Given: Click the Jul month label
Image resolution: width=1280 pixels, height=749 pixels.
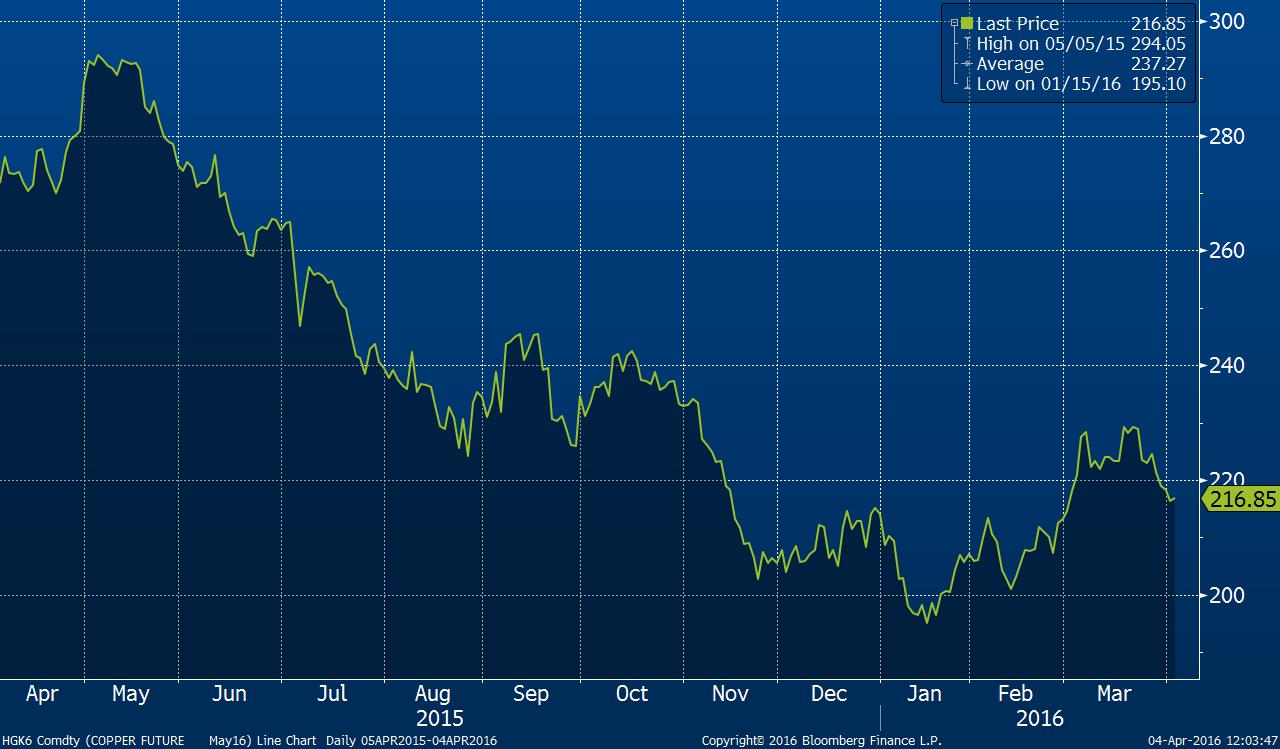Looking at the screenshot, I should pyautogui.click(x=331, y=694).
